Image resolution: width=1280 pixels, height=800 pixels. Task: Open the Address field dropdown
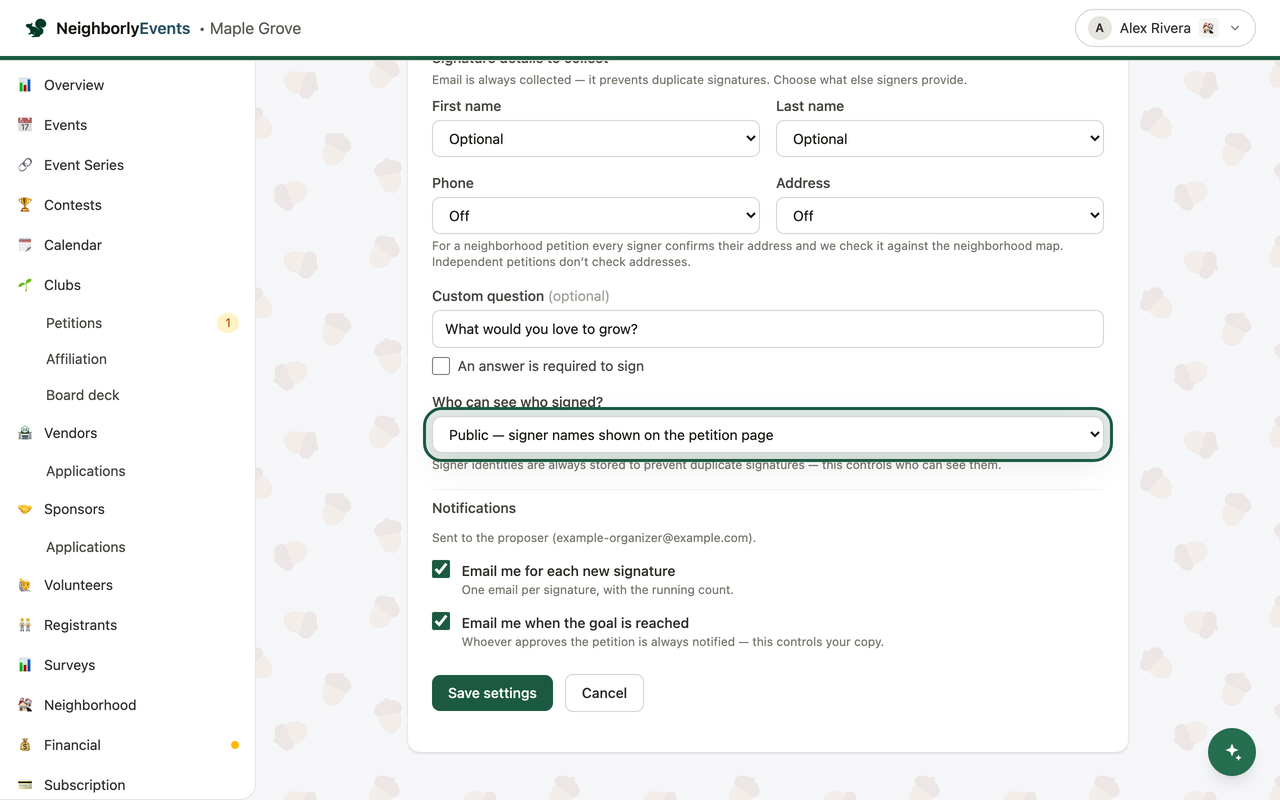click(x=940, y=216)
